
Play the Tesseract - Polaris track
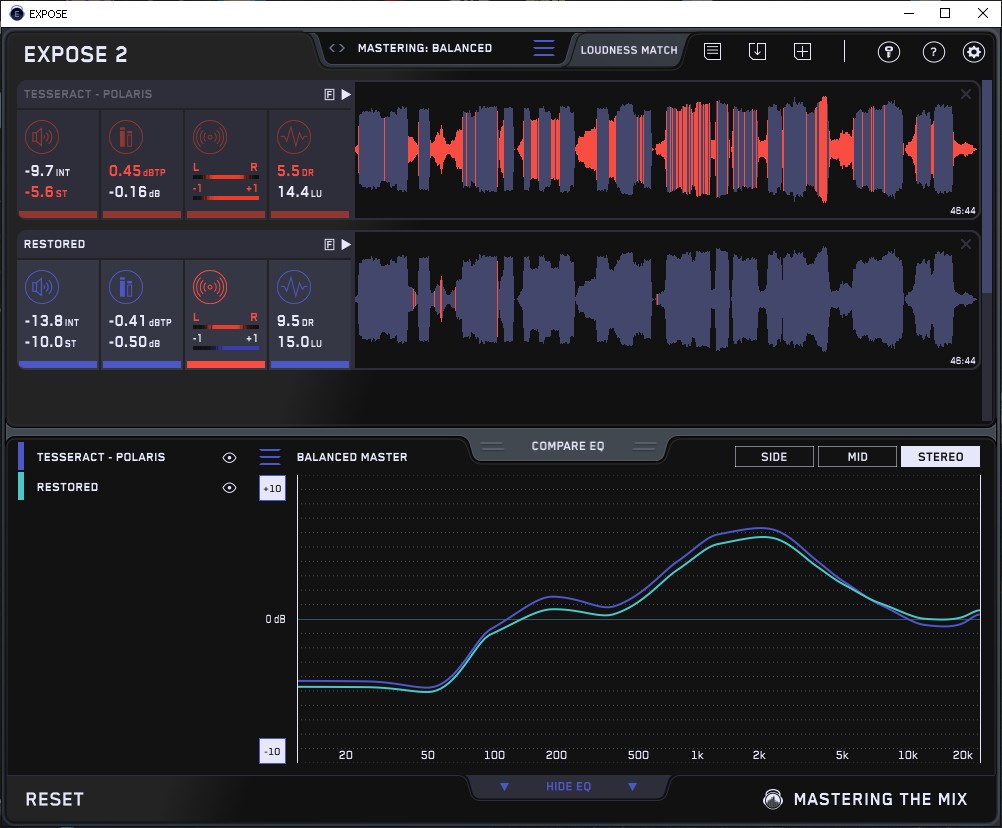pyautogui.click(x=346, y=94)
